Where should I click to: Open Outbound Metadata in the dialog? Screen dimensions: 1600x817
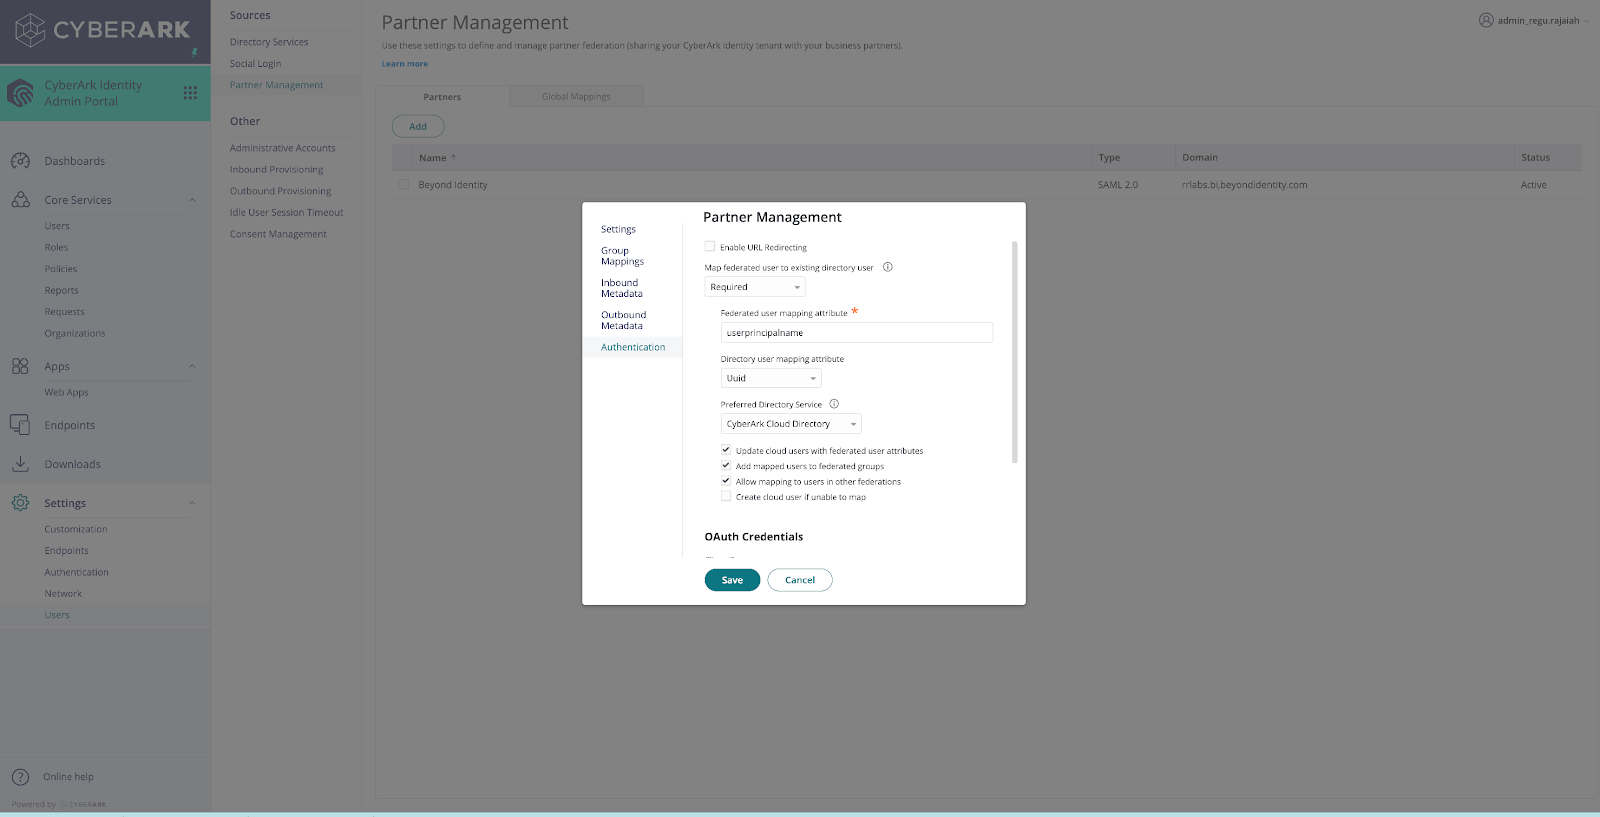(623, 320)
